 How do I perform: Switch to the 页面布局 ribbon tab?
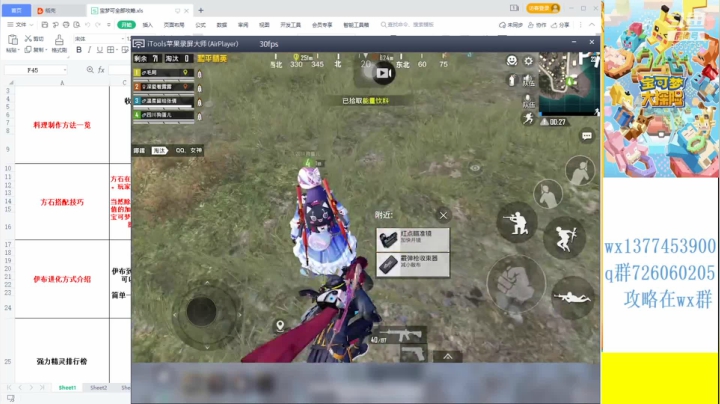tap(174, 25)
